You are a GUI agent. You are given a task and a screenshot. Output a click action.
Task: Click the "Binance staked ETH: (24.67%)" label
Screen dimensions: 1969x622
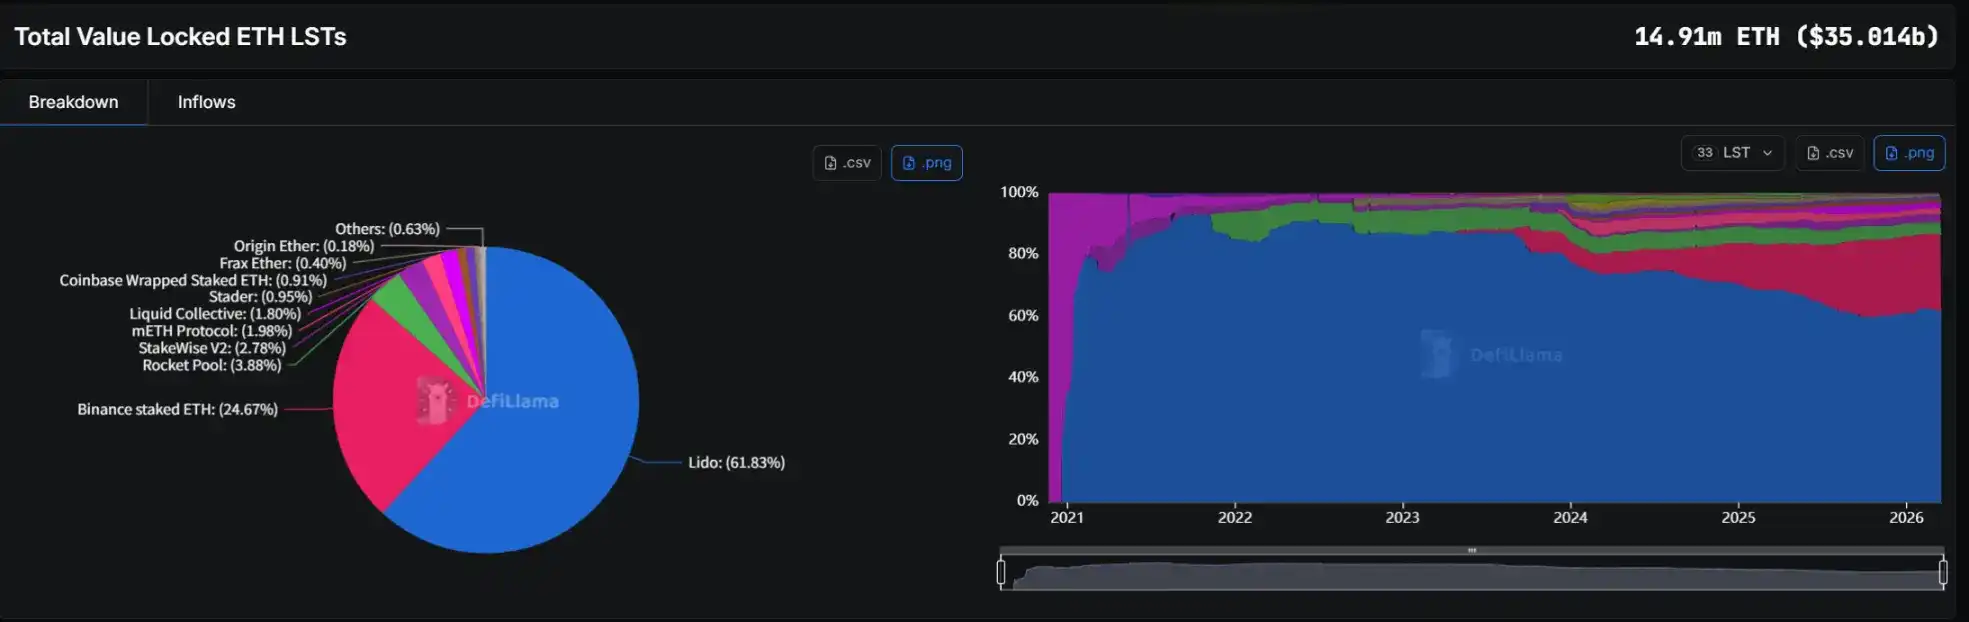pos(177,410)
